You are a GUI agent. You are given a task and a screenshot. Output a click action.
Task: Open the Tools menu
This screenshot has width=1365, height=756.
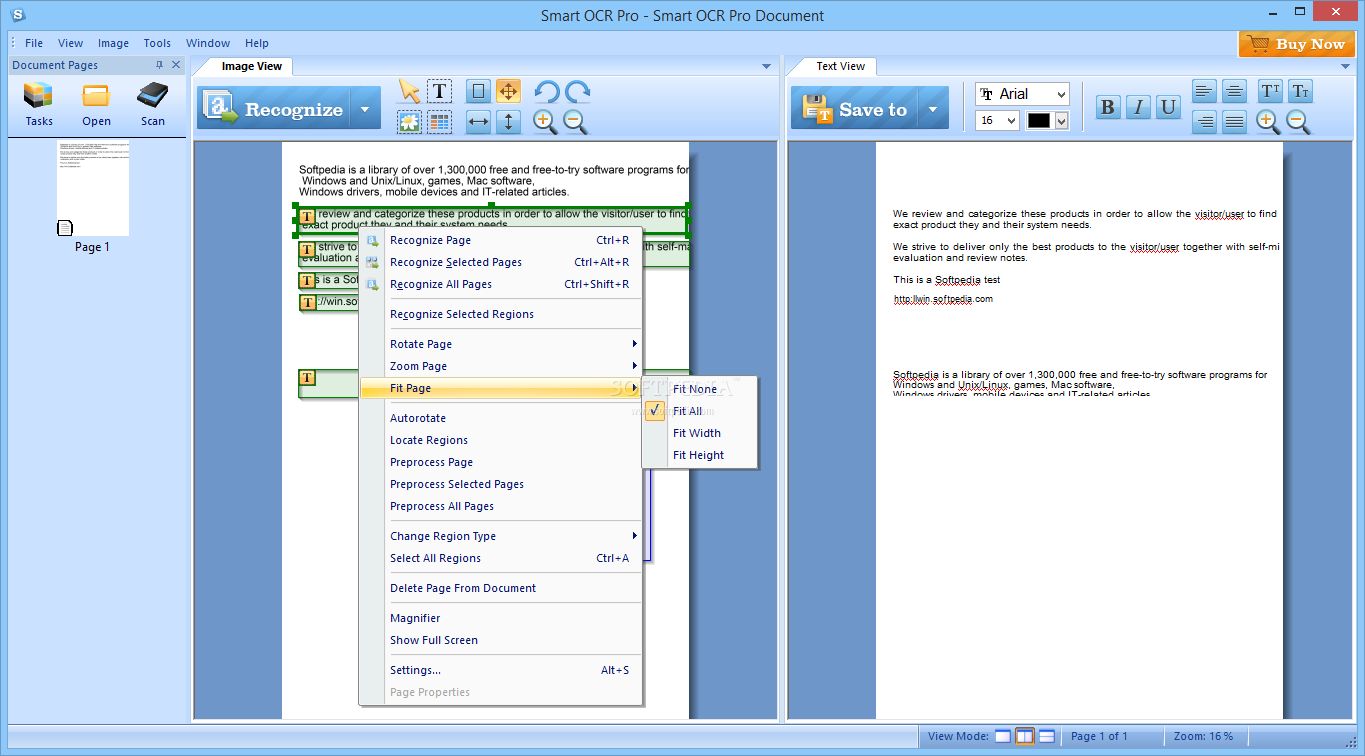(157, 43)
